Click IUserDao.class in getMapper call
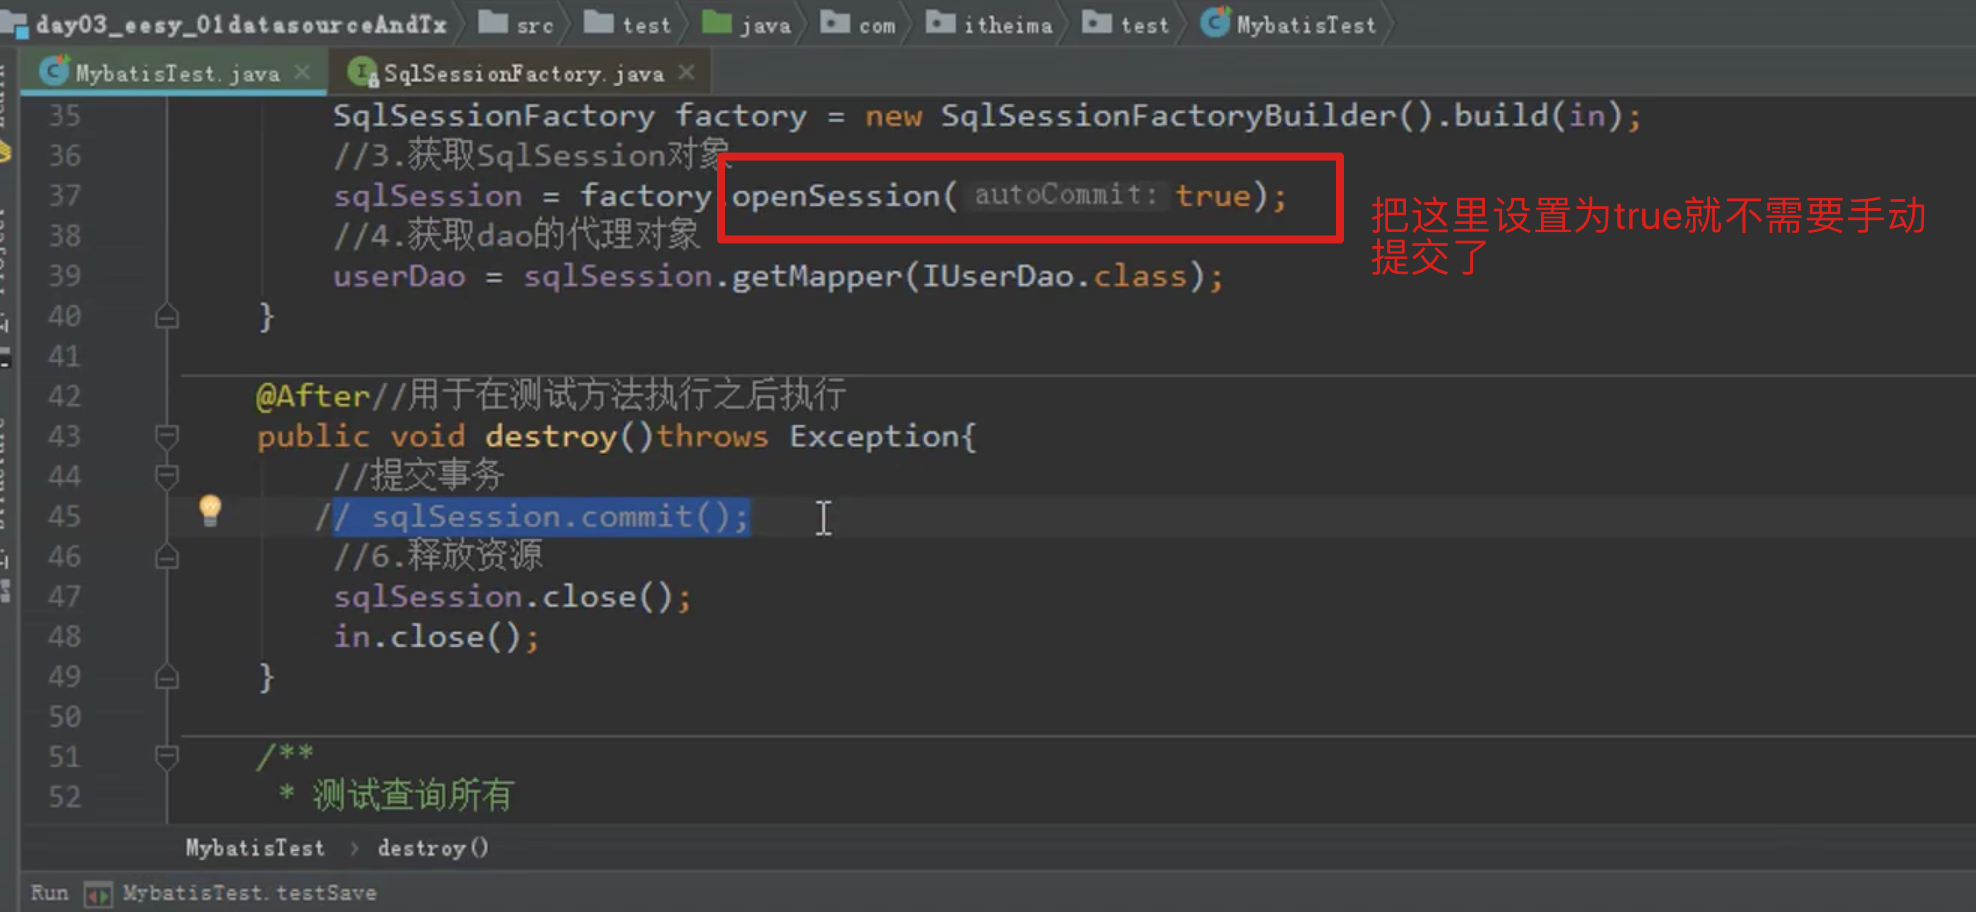The height and width of the screenshot is (912, 1976). (x=1054, y=276)
